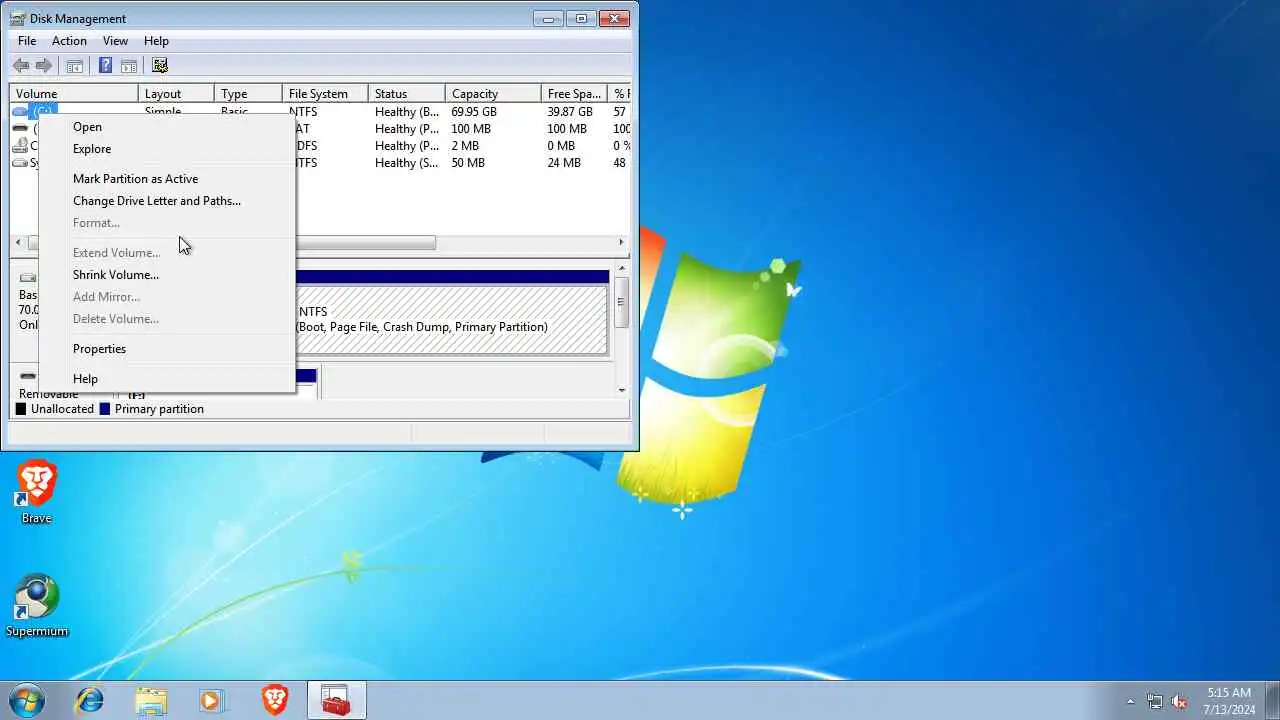Viewport: 1280px width, 720px height.
Task: Click the 69.95 GB capacity cell
Action: click(x=474, y=112)
